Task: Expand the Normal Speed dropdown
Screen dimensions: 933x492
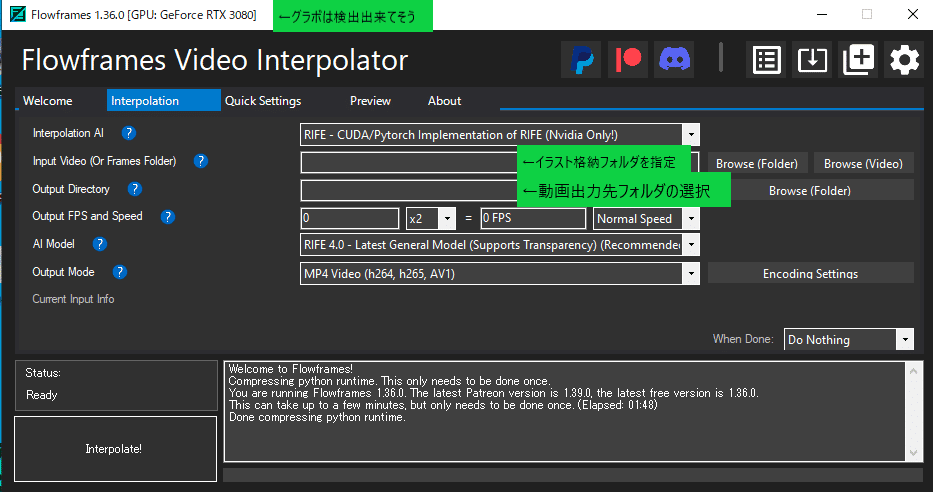Action: pos(691,218)
